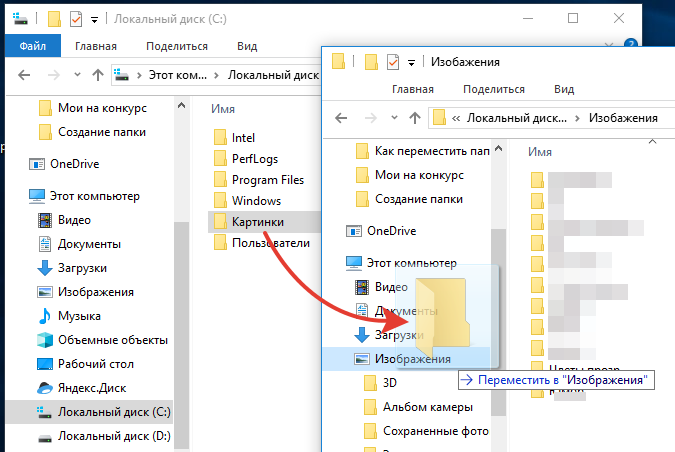Click new folder icon in Изображения title bar
675x452 pixels.
(x=371, y=62)
